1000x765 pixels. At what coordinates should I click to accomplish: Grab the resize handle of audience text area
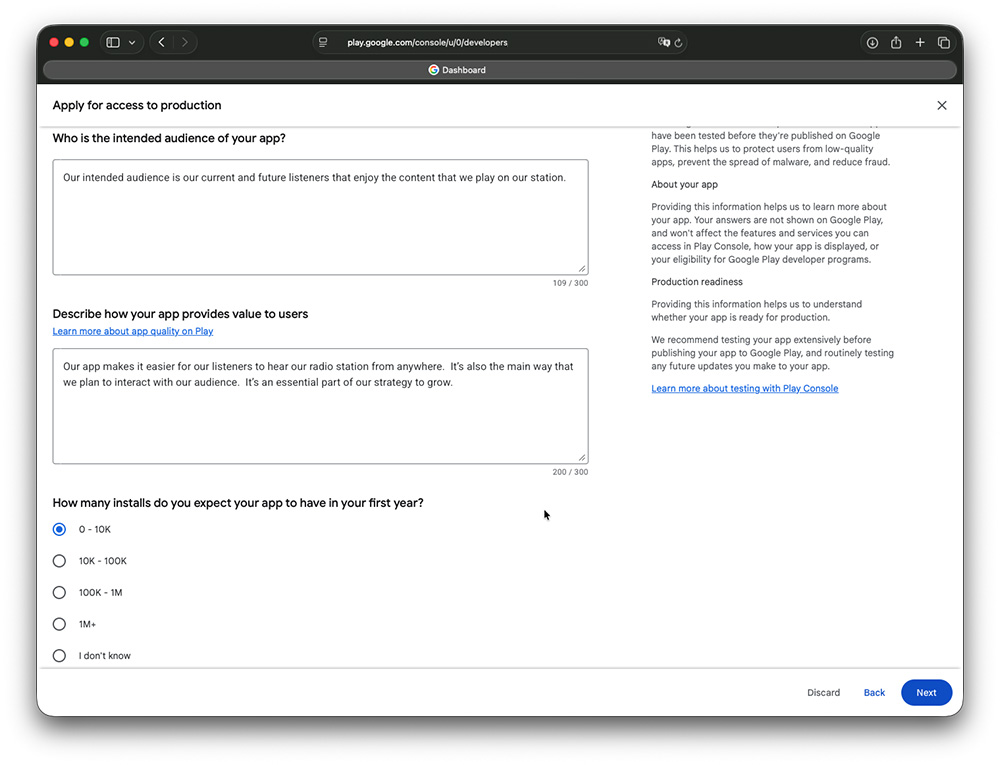click(x=582, y=269)
